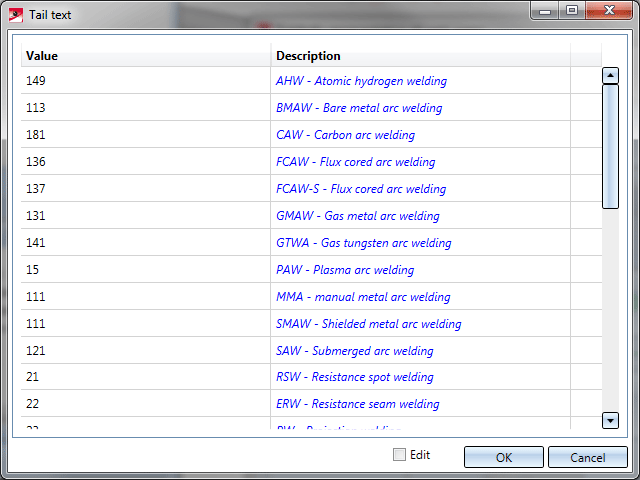640x480 pixels.
Task: Click value cell 15
Action: (146, 269)
